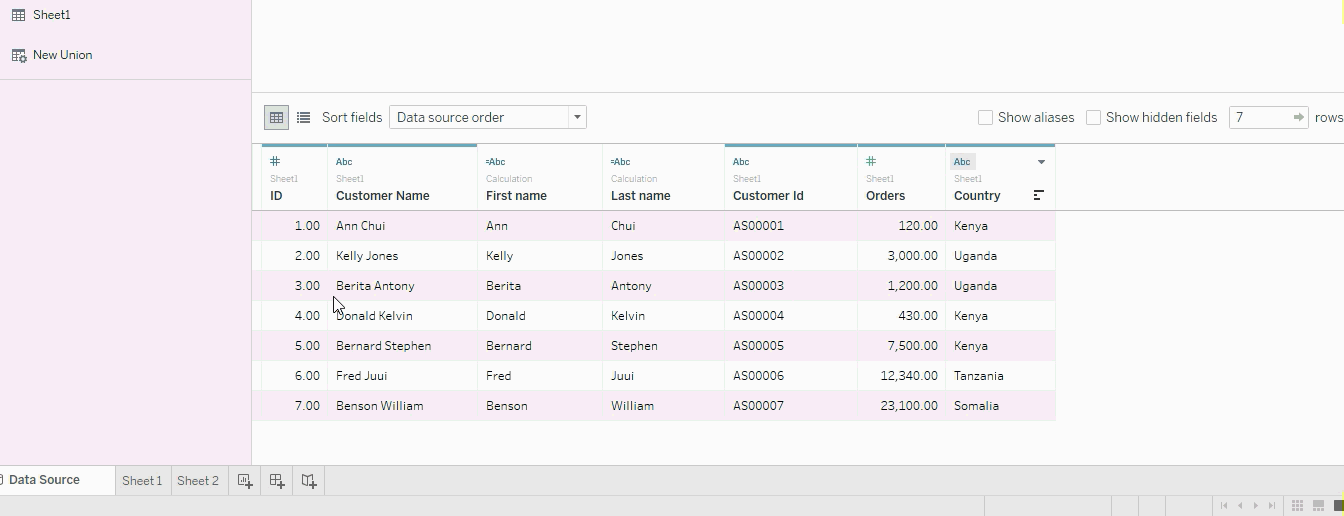This screenshot has height=516, width=1344.
Task: Click the Sheet1 table icon in left pane
Action: coord(19,15)
